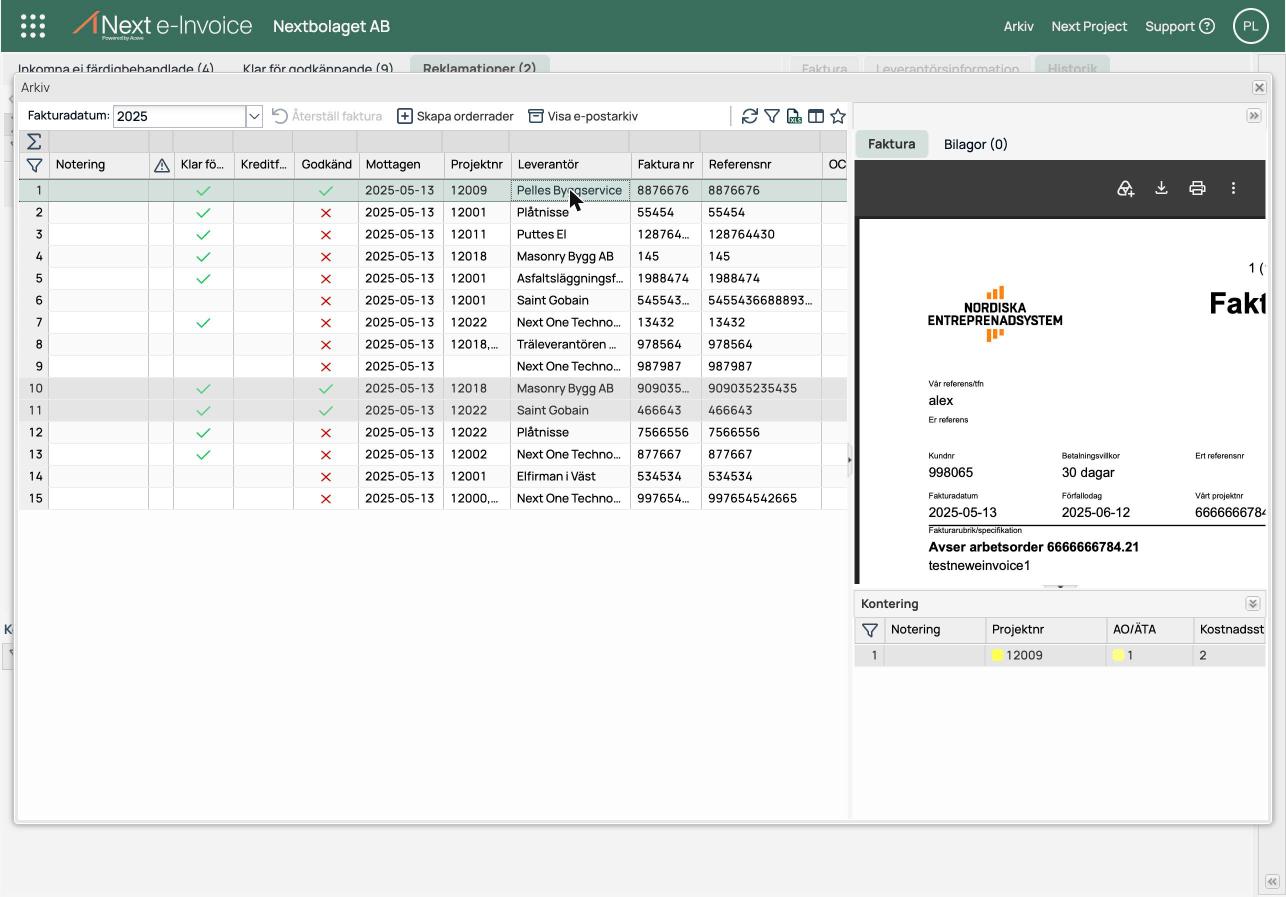
Task: Click Visa e-postarkiv button
Action: 583,116
